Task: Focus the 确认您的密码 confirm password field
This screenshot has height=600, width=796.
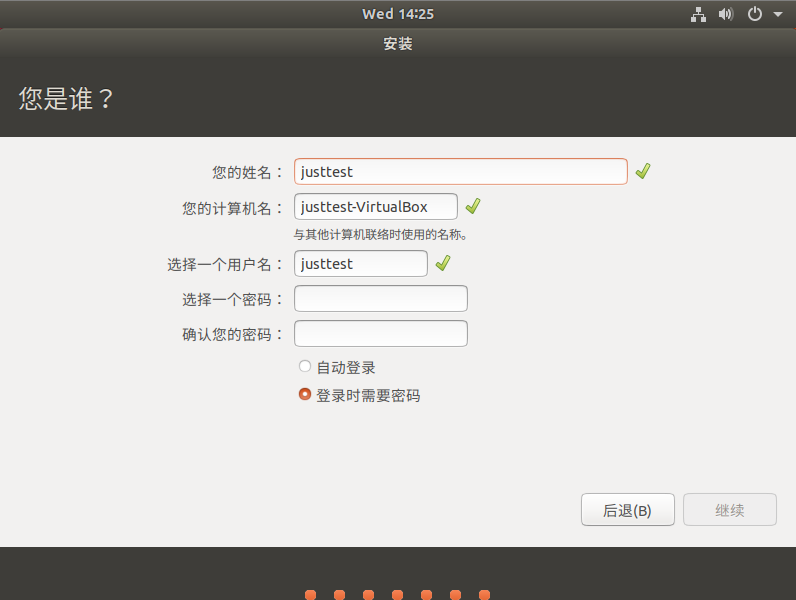Action: [x=381, y=334]
